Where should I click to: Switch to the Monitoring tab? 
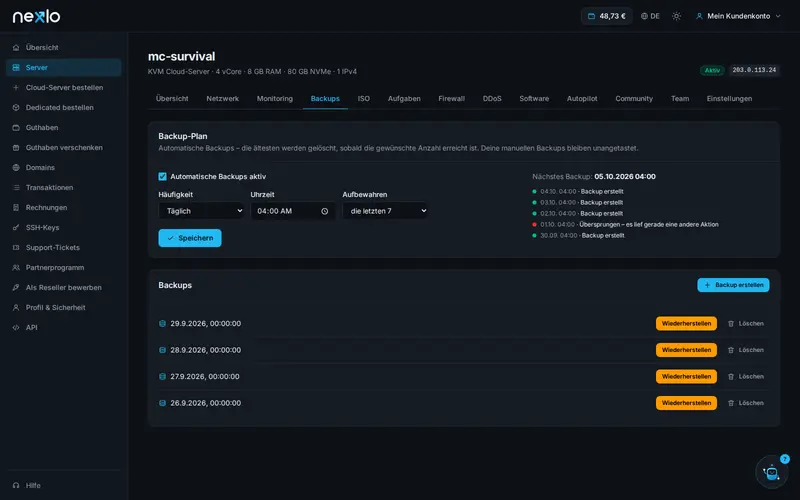[274, 98]
